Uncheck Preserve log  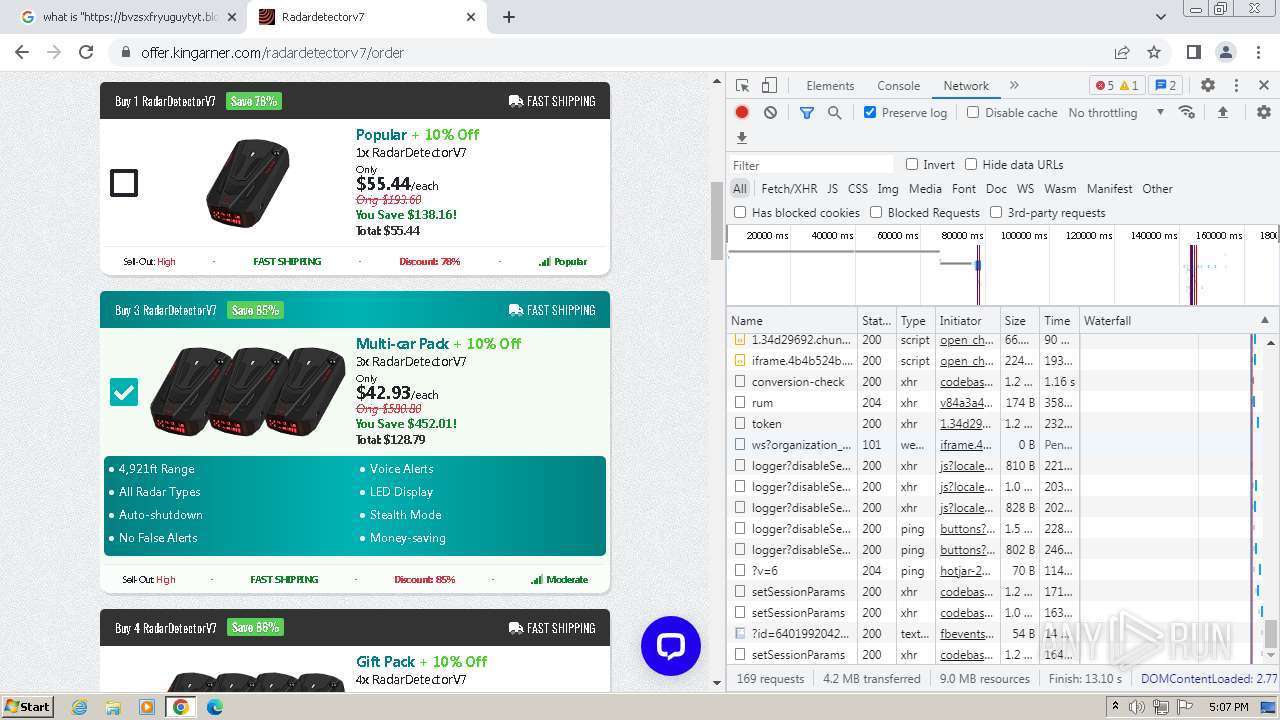coord(870,113)
